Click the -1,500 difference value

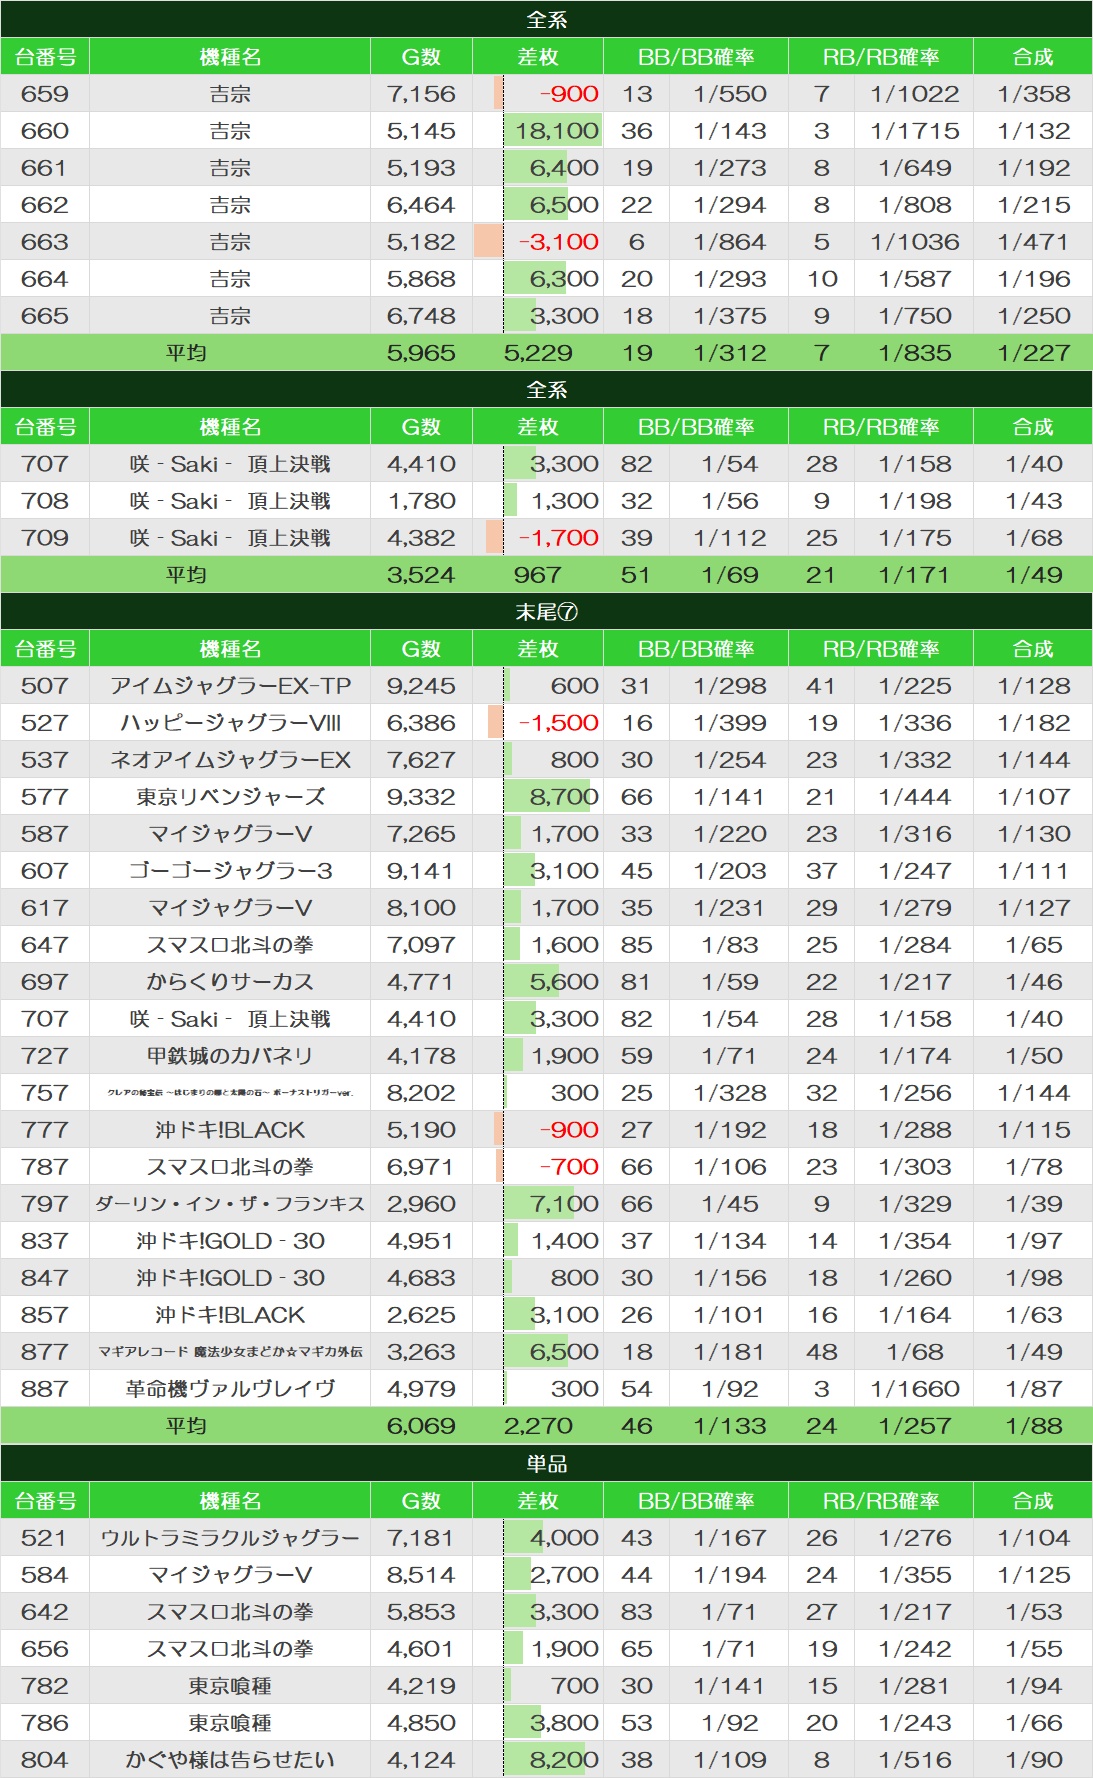558,723
